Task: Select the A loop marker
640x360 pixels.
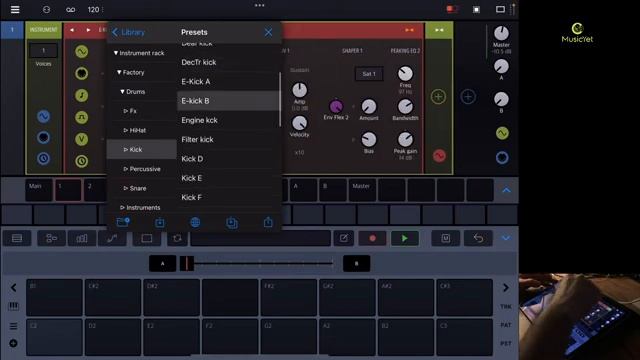Action: pos(162,263)
